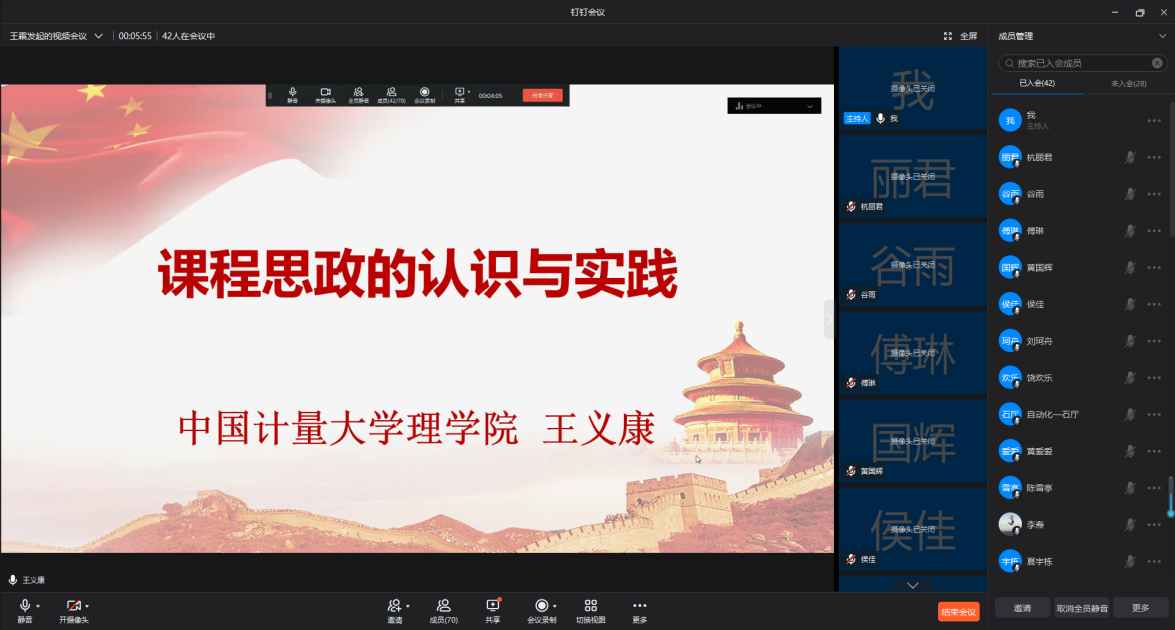This screenshot has height=630, width=1175.
Task: Select the 丽君 video tile
Action: click(912, 177)
